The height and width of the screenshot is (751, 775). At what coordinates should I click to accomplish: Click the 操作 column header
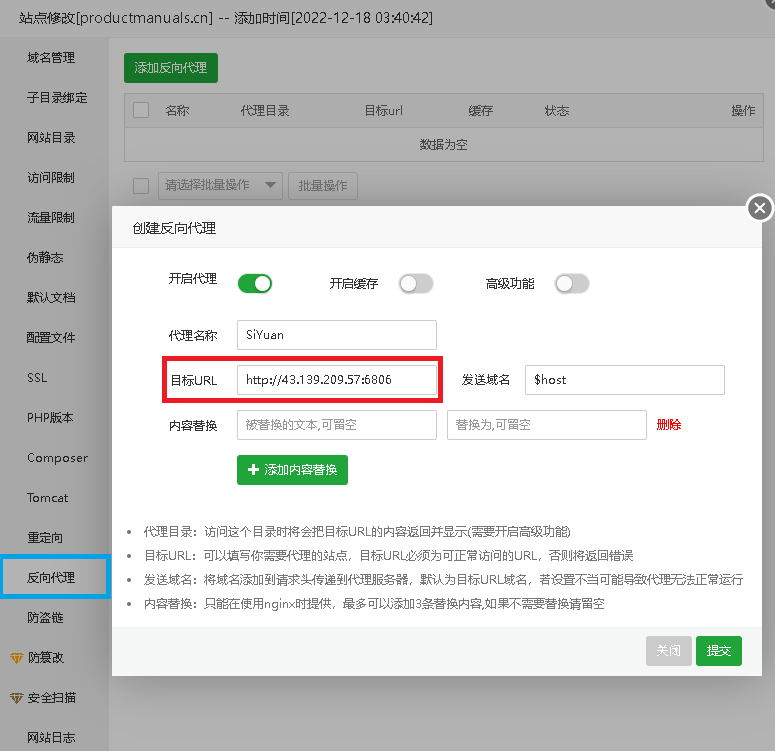(743, 111)
